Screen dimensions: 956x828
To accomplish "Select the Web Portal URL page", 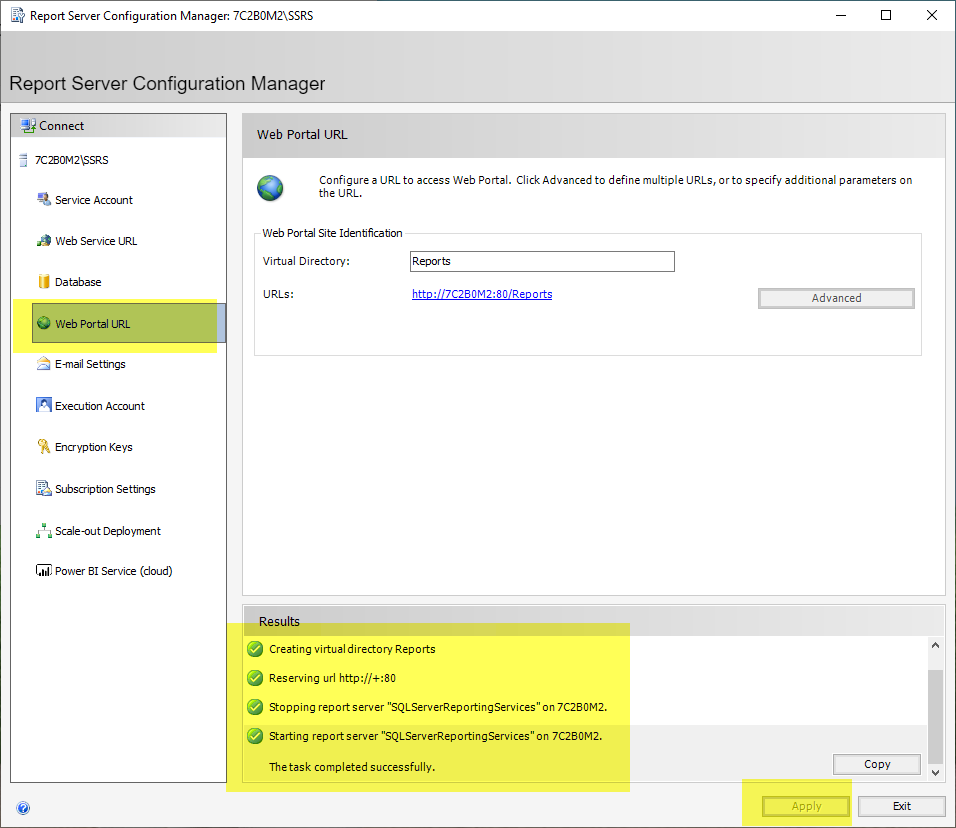I will click(93, 324).
